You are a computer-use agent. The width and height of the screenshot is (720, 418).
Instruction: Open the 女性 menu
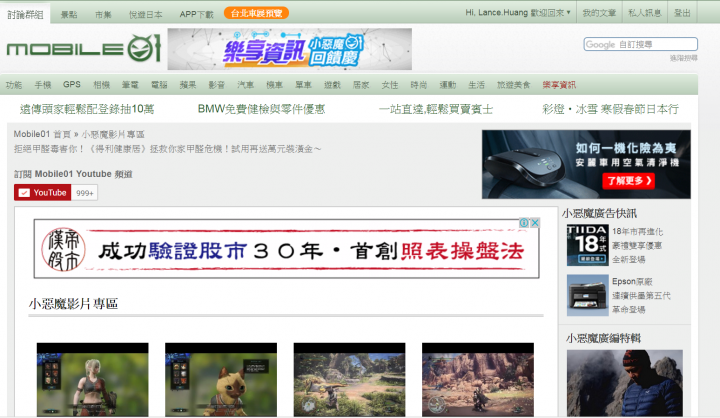pos(390,85)
